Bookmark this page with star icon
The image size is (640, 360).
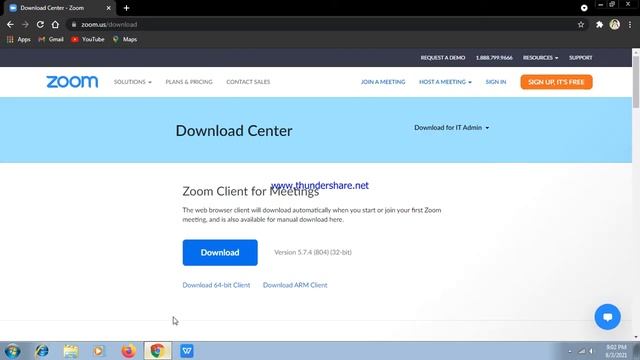(581, 24)
